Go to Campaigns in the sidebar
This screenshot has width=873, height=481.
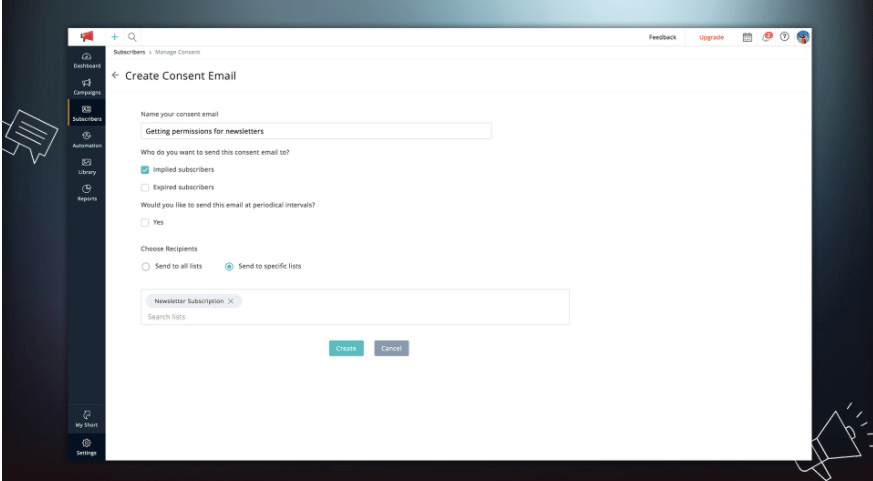(86, 86)
